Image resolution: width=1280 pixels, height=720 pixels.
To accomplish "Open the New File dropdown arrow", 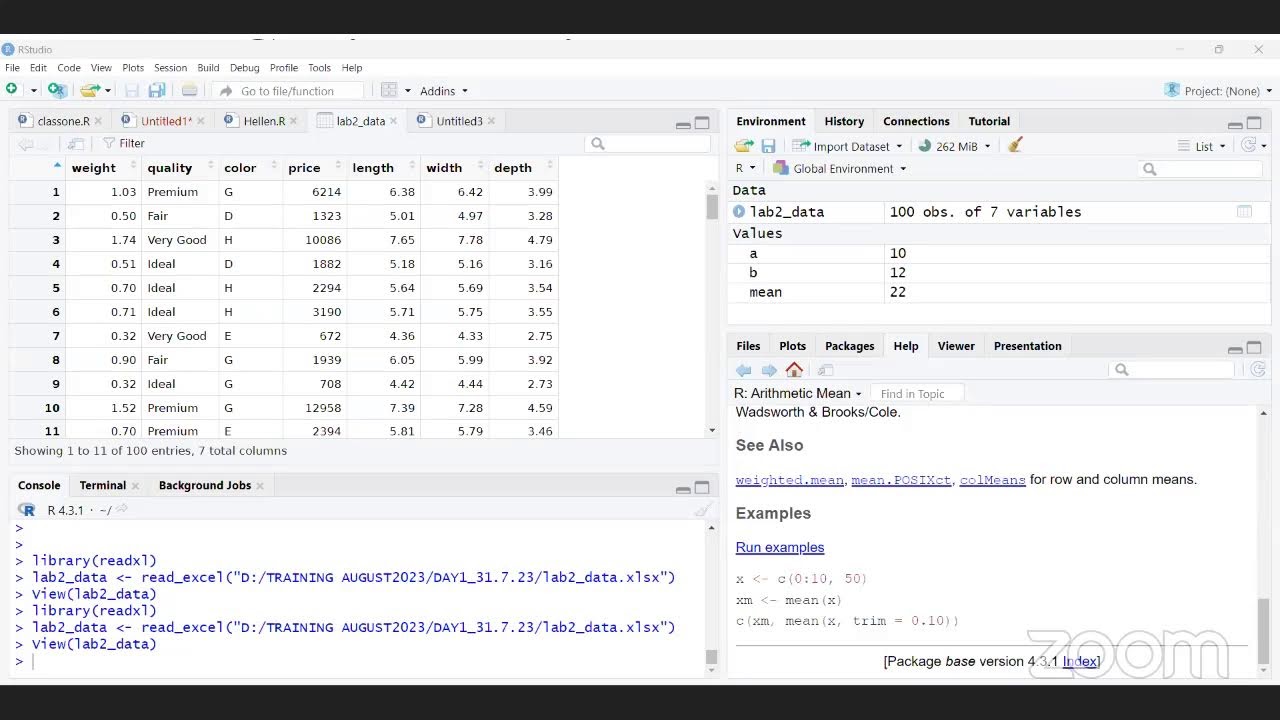I will coord(33,91).
